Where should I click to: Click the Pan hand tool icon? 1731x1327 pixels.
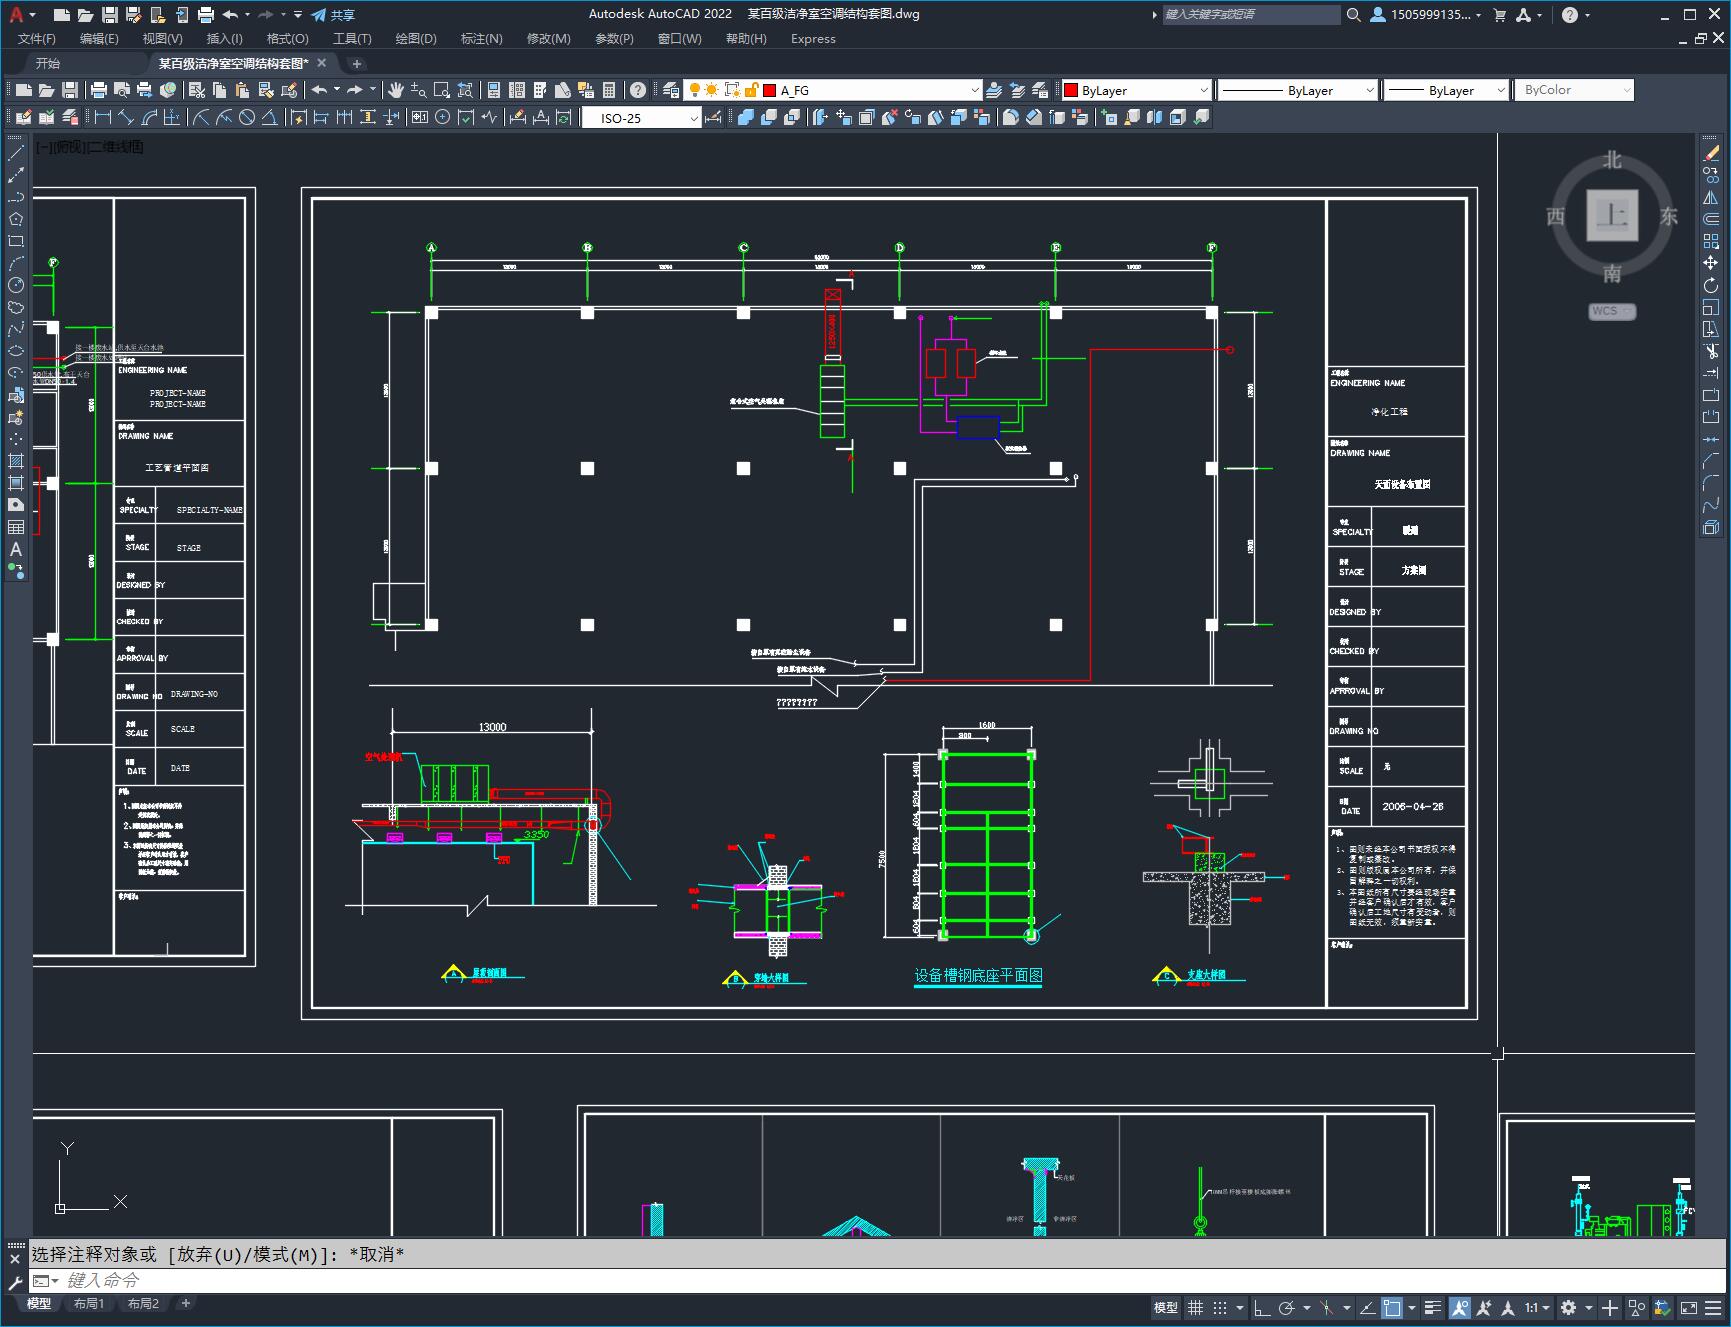[x=396, y=90]
